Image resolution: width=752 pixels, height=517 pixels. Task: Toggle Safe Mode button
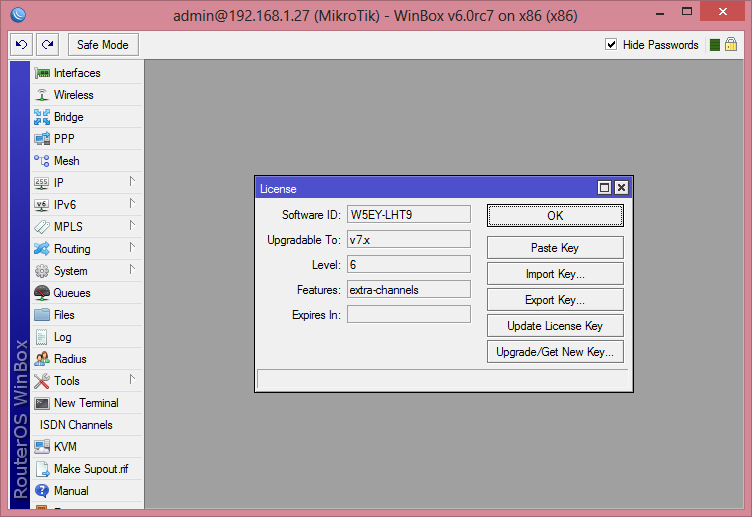[104, 45]
